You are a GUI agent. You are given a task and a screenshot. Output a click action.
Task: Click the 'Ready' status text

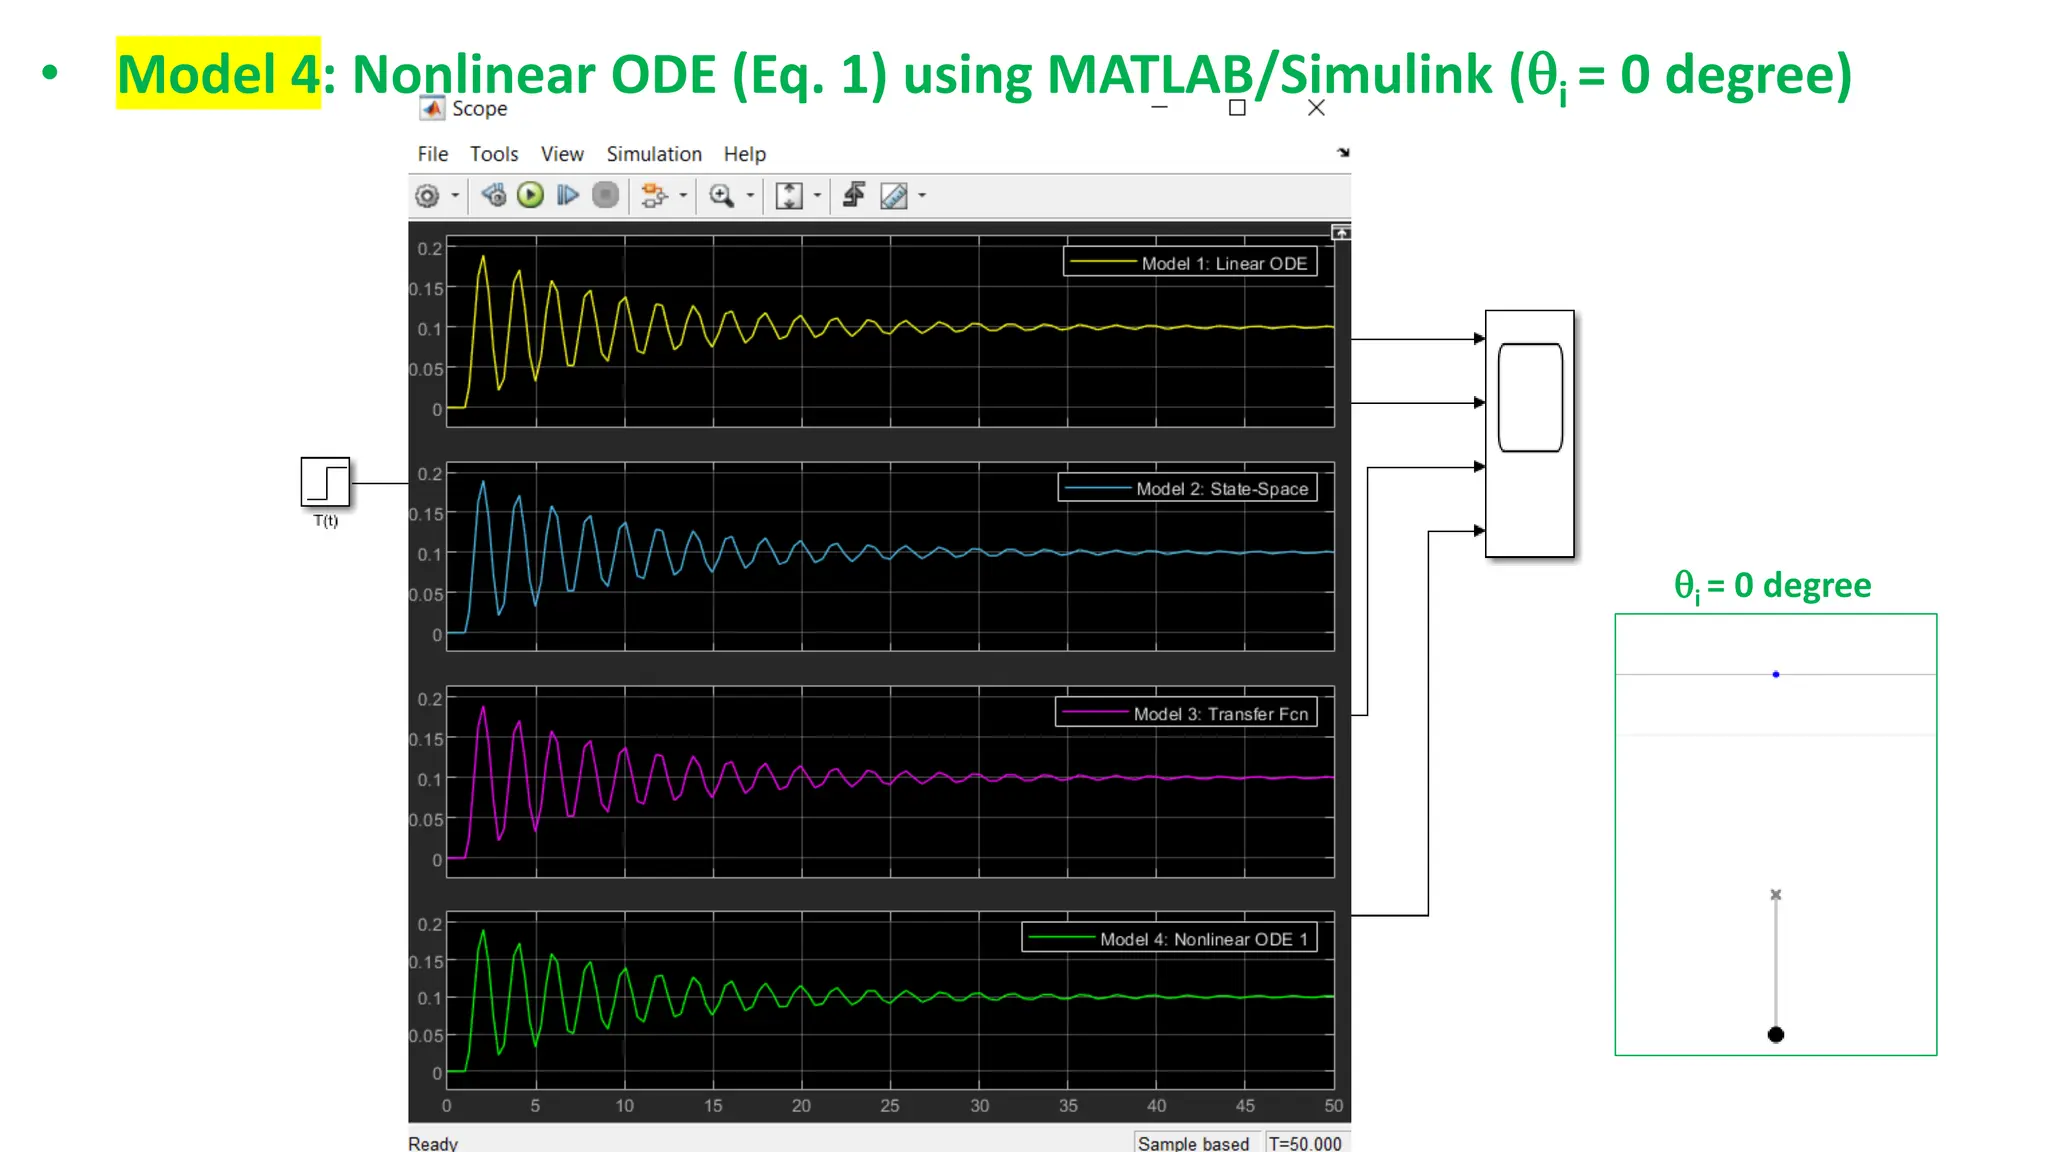point(433,1143)
